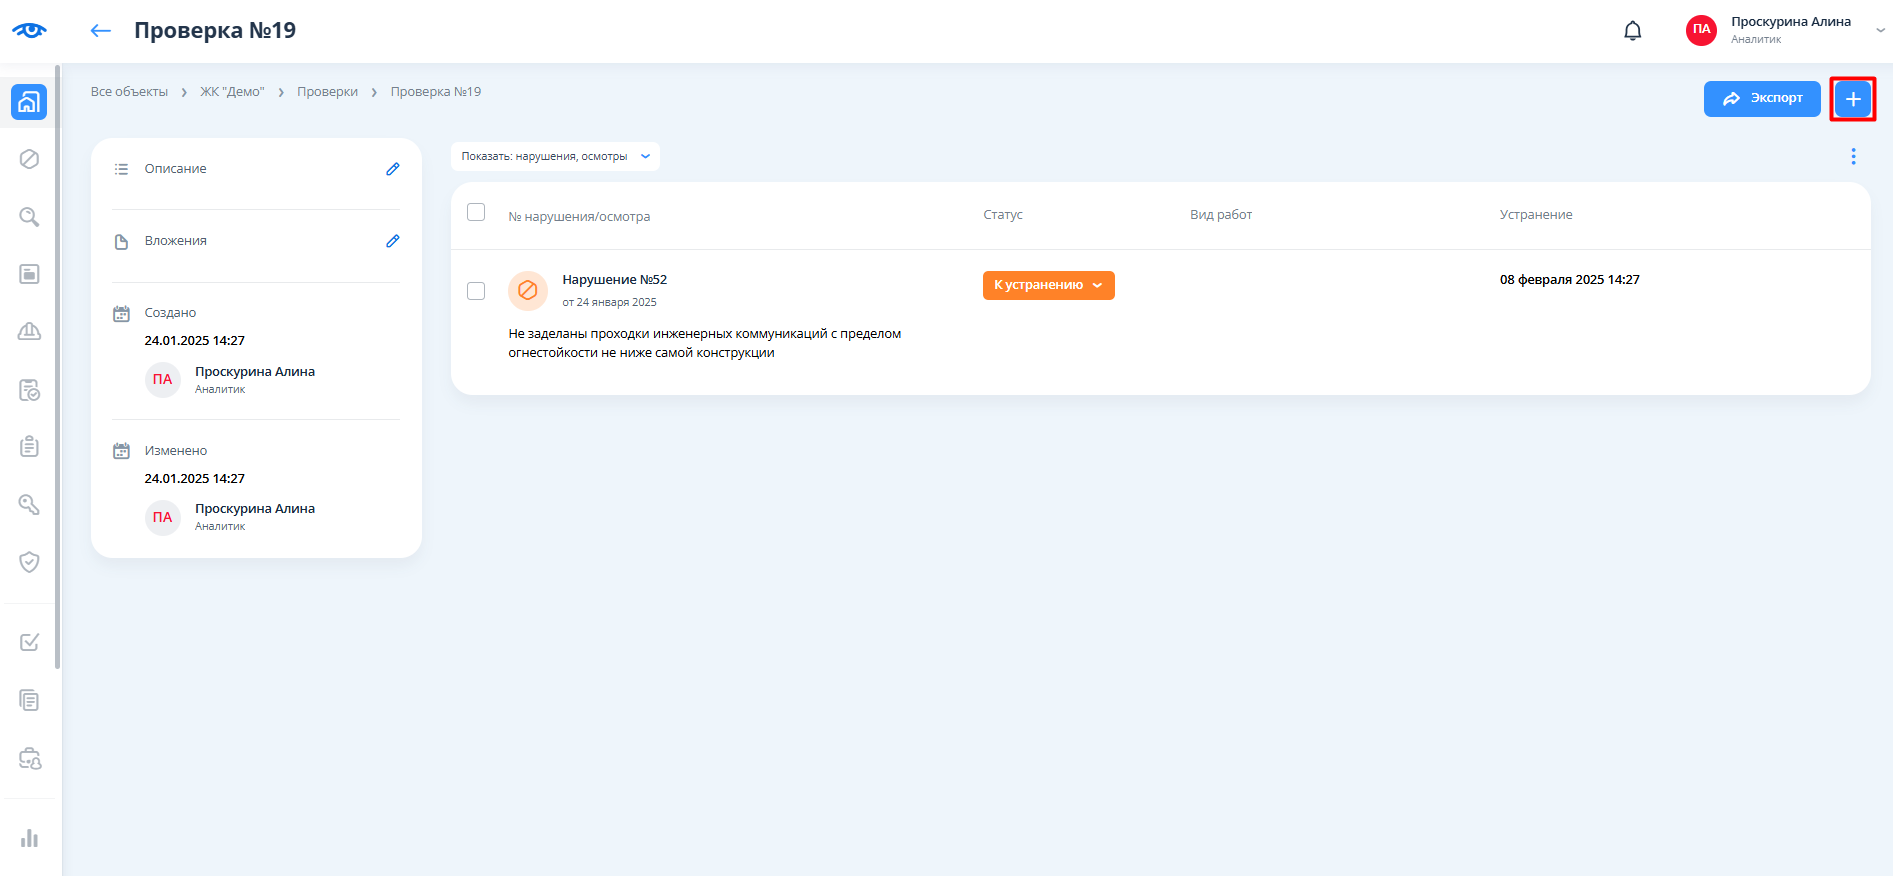Open the three-dot options menu above table

1852,156
